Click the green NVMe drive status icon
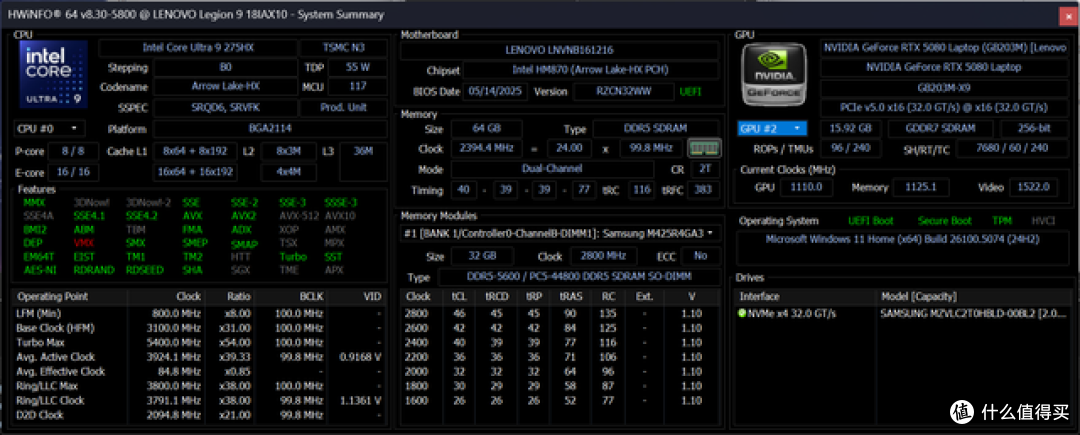Screen dimensions: 1080x435 pyautogui.click(x=742, y=313)
